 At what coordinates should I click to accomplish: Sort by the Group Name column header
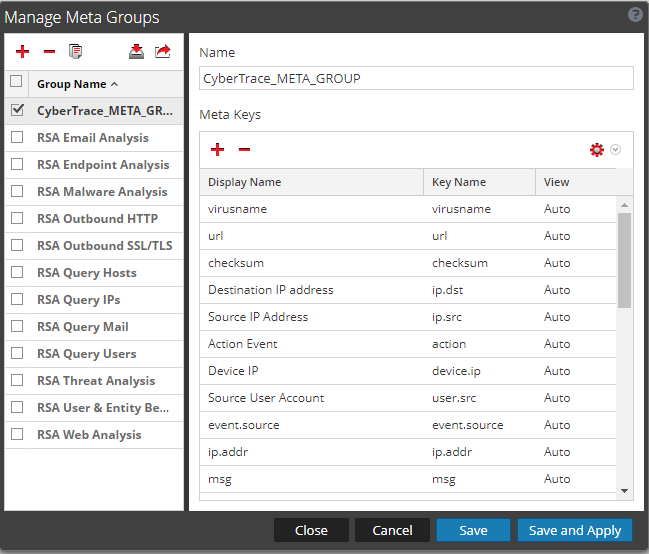[x=77, y=84]
